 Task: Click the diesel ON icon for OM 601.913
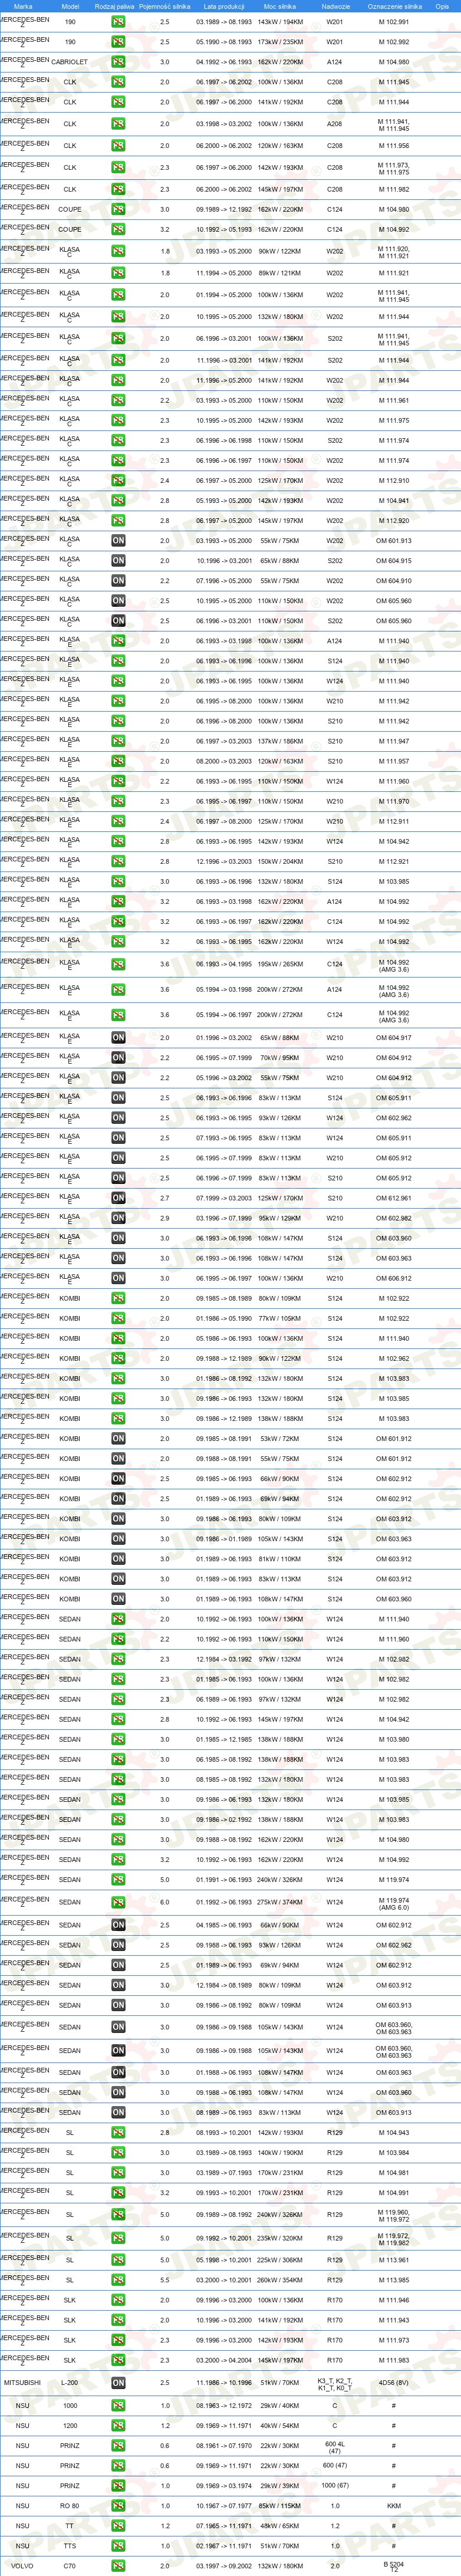[118, 541]
